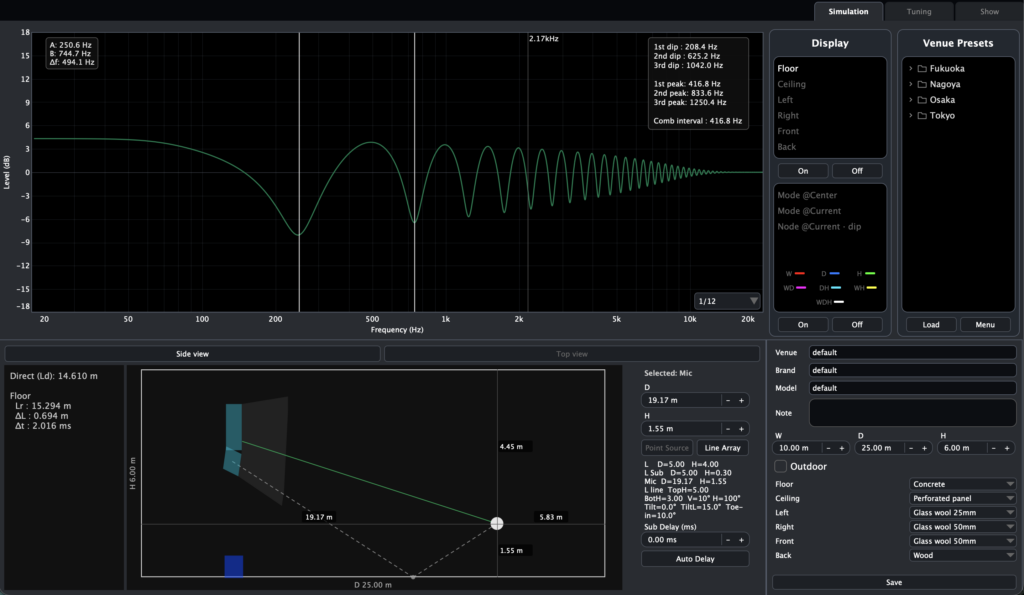
Task: Click the Venue name field
Action: [x=912, y=353]
